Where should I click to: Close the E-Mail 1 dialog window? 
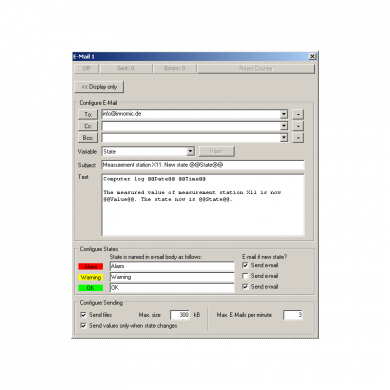pos(312,57)
